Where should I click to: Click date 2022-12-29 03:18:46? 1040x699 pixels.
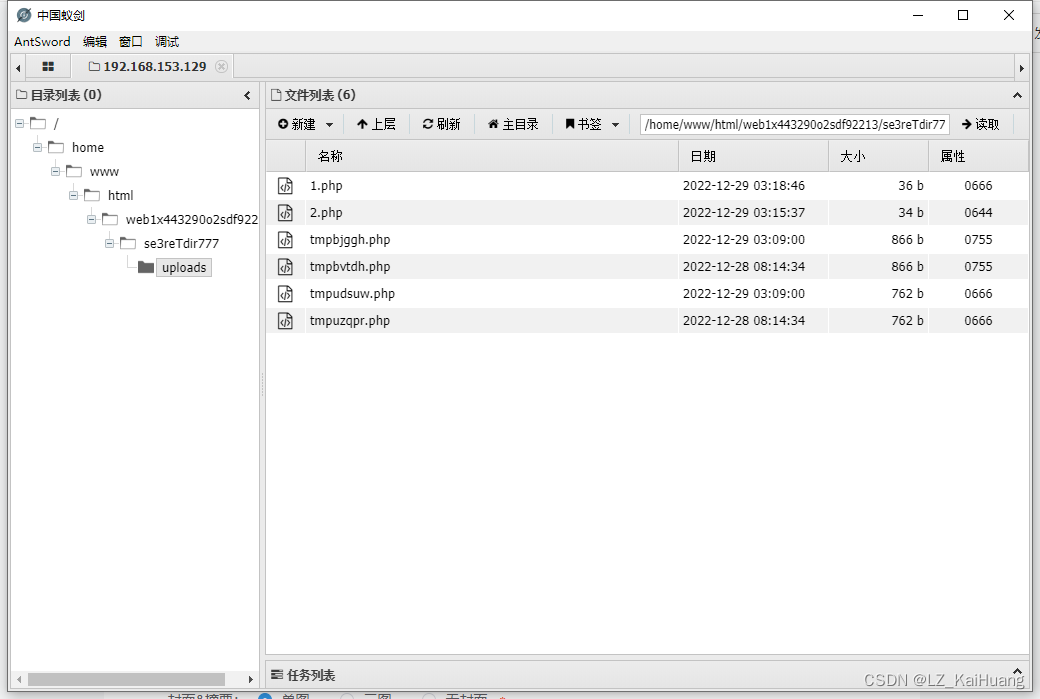(x=744, y=186)
